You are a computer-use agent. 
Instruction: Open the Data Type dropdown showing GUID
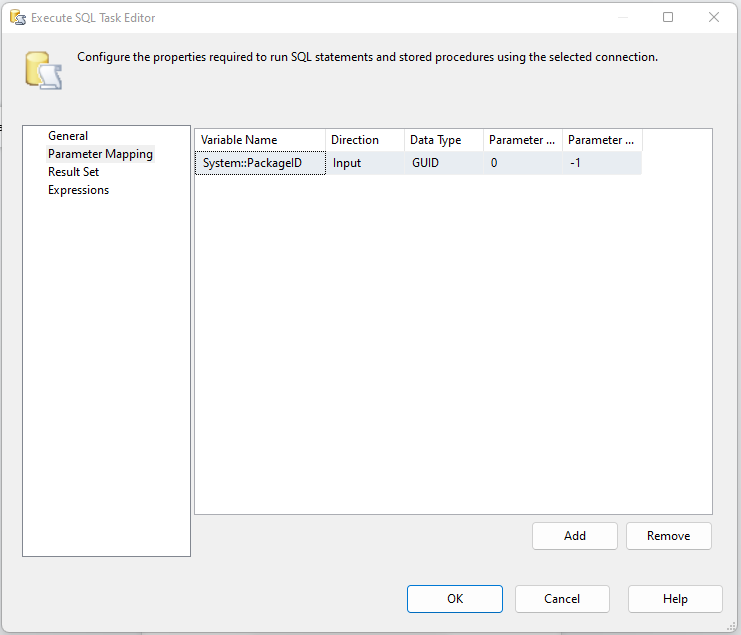444,163
